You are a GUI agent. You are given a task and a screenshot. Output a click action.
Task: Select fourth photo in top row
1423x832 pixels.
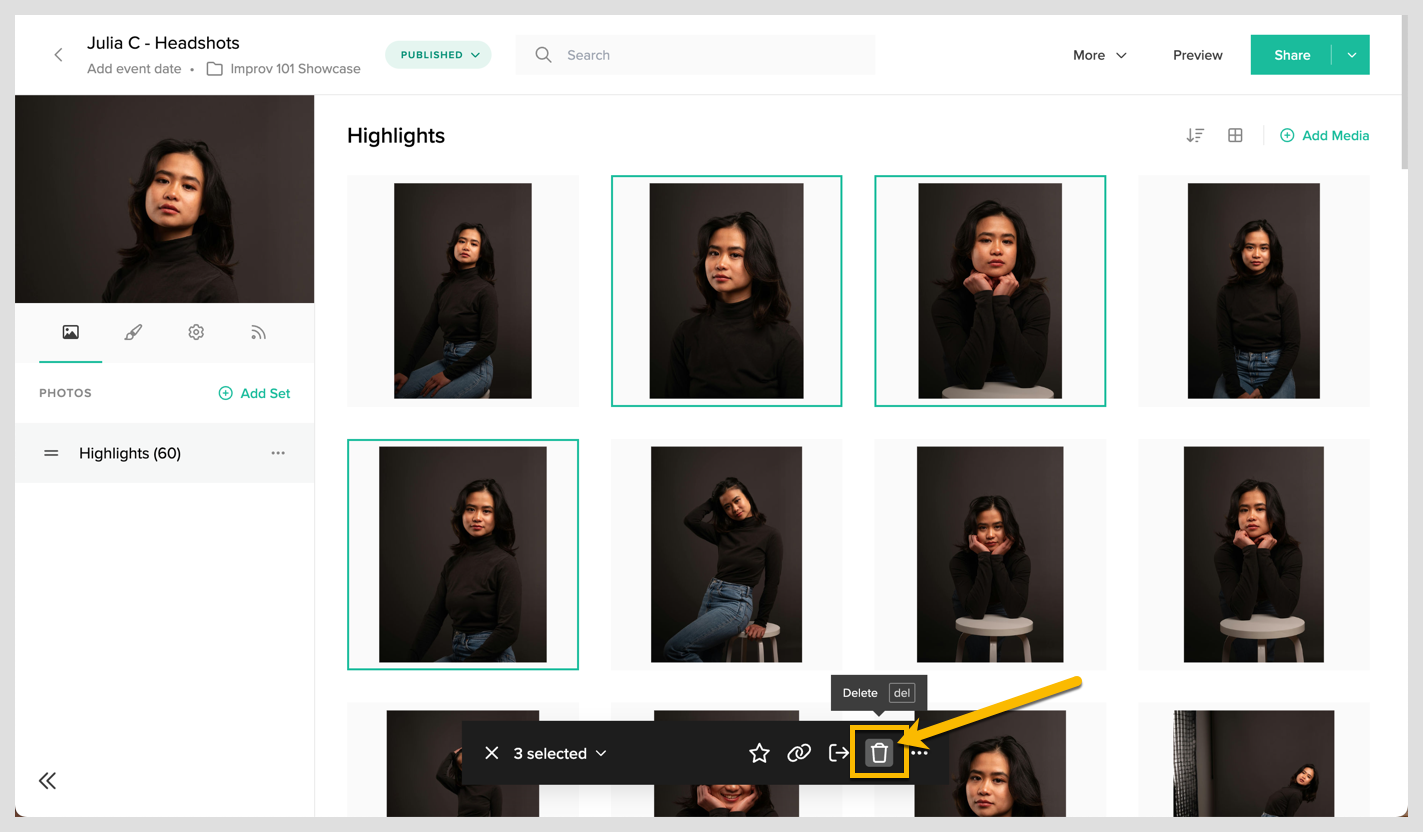(x=1254, y=291)
